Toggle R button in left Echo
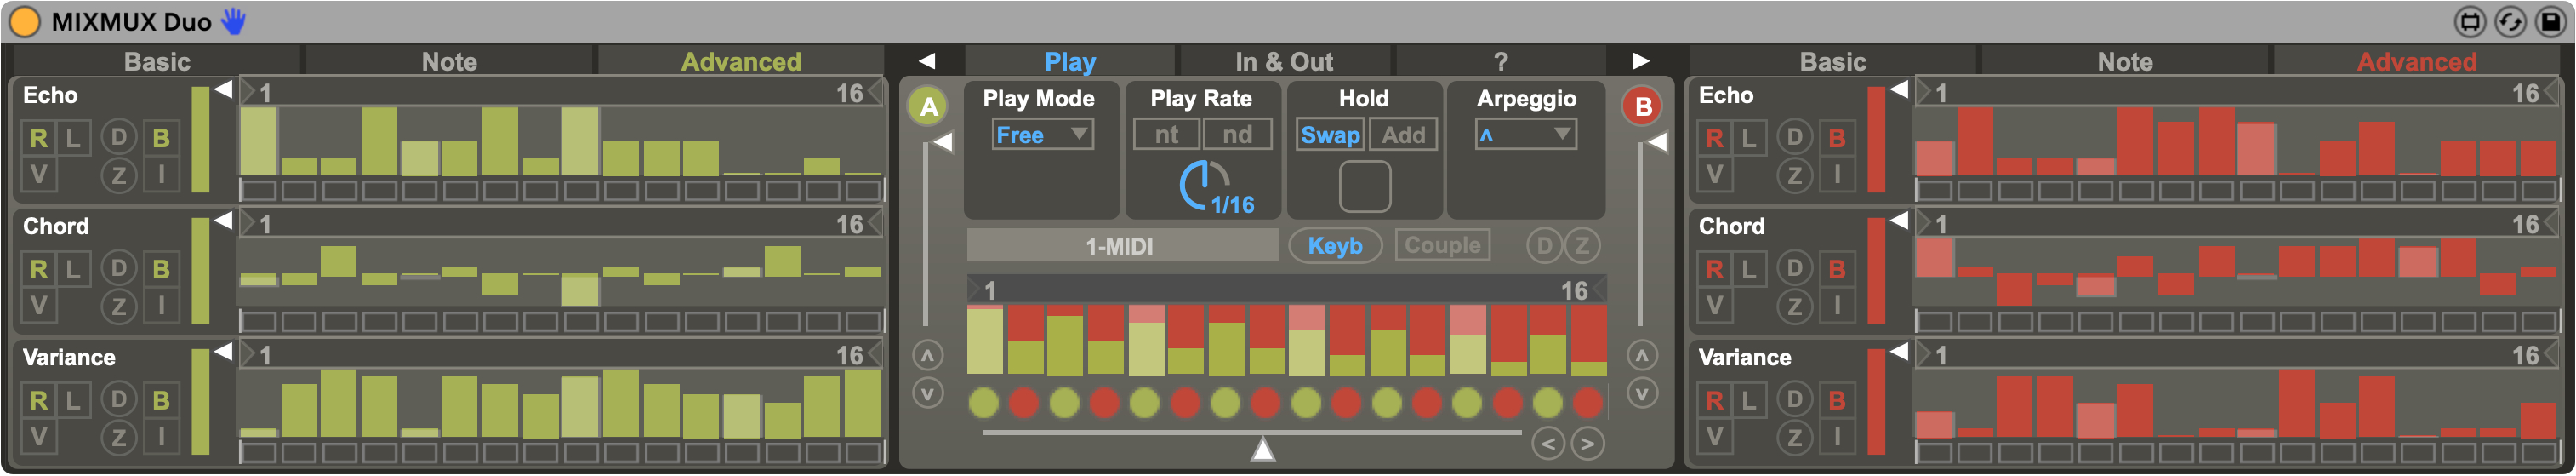This screenshot has width=2576, height=476. pos(38,138)
